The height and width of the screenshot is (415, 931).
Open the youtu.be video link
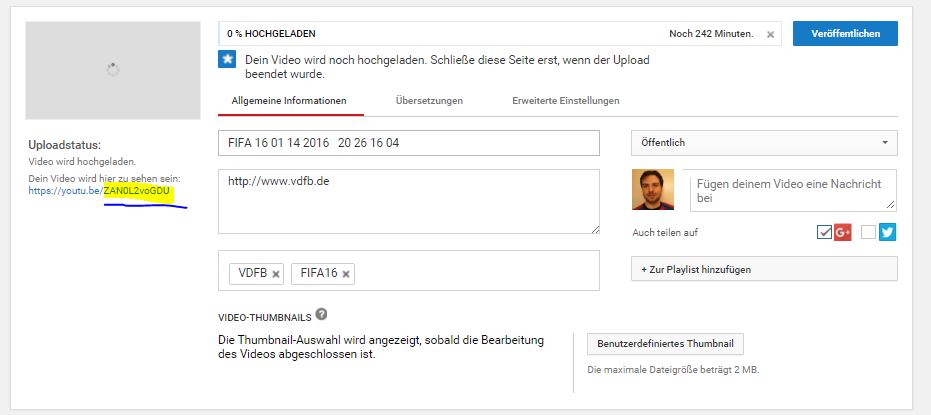[x=102, y=189]
